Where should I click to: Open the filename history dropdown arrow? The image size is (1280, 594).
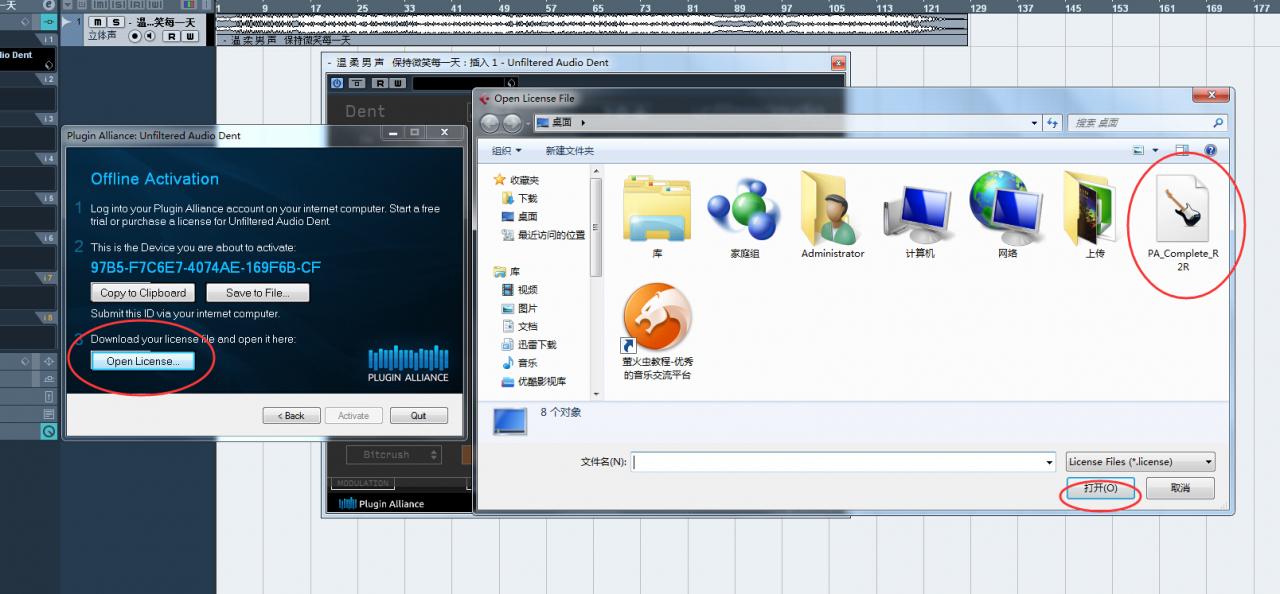pyautogui.click(x=1049, y=462)
